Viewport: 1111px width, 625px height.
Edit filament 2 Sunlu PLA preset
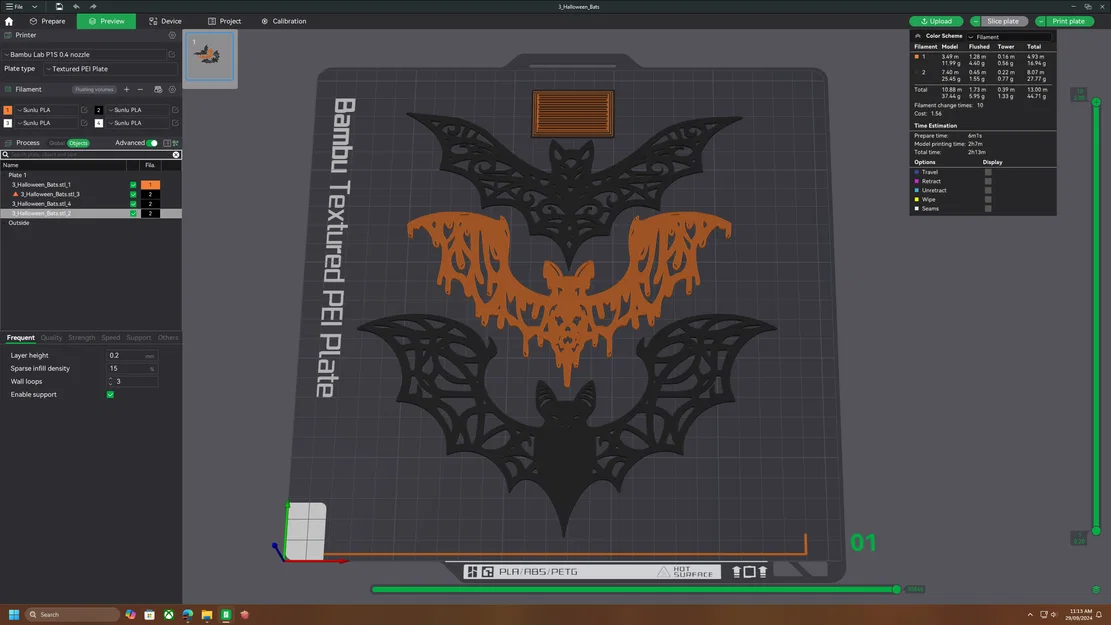(175, 110)
